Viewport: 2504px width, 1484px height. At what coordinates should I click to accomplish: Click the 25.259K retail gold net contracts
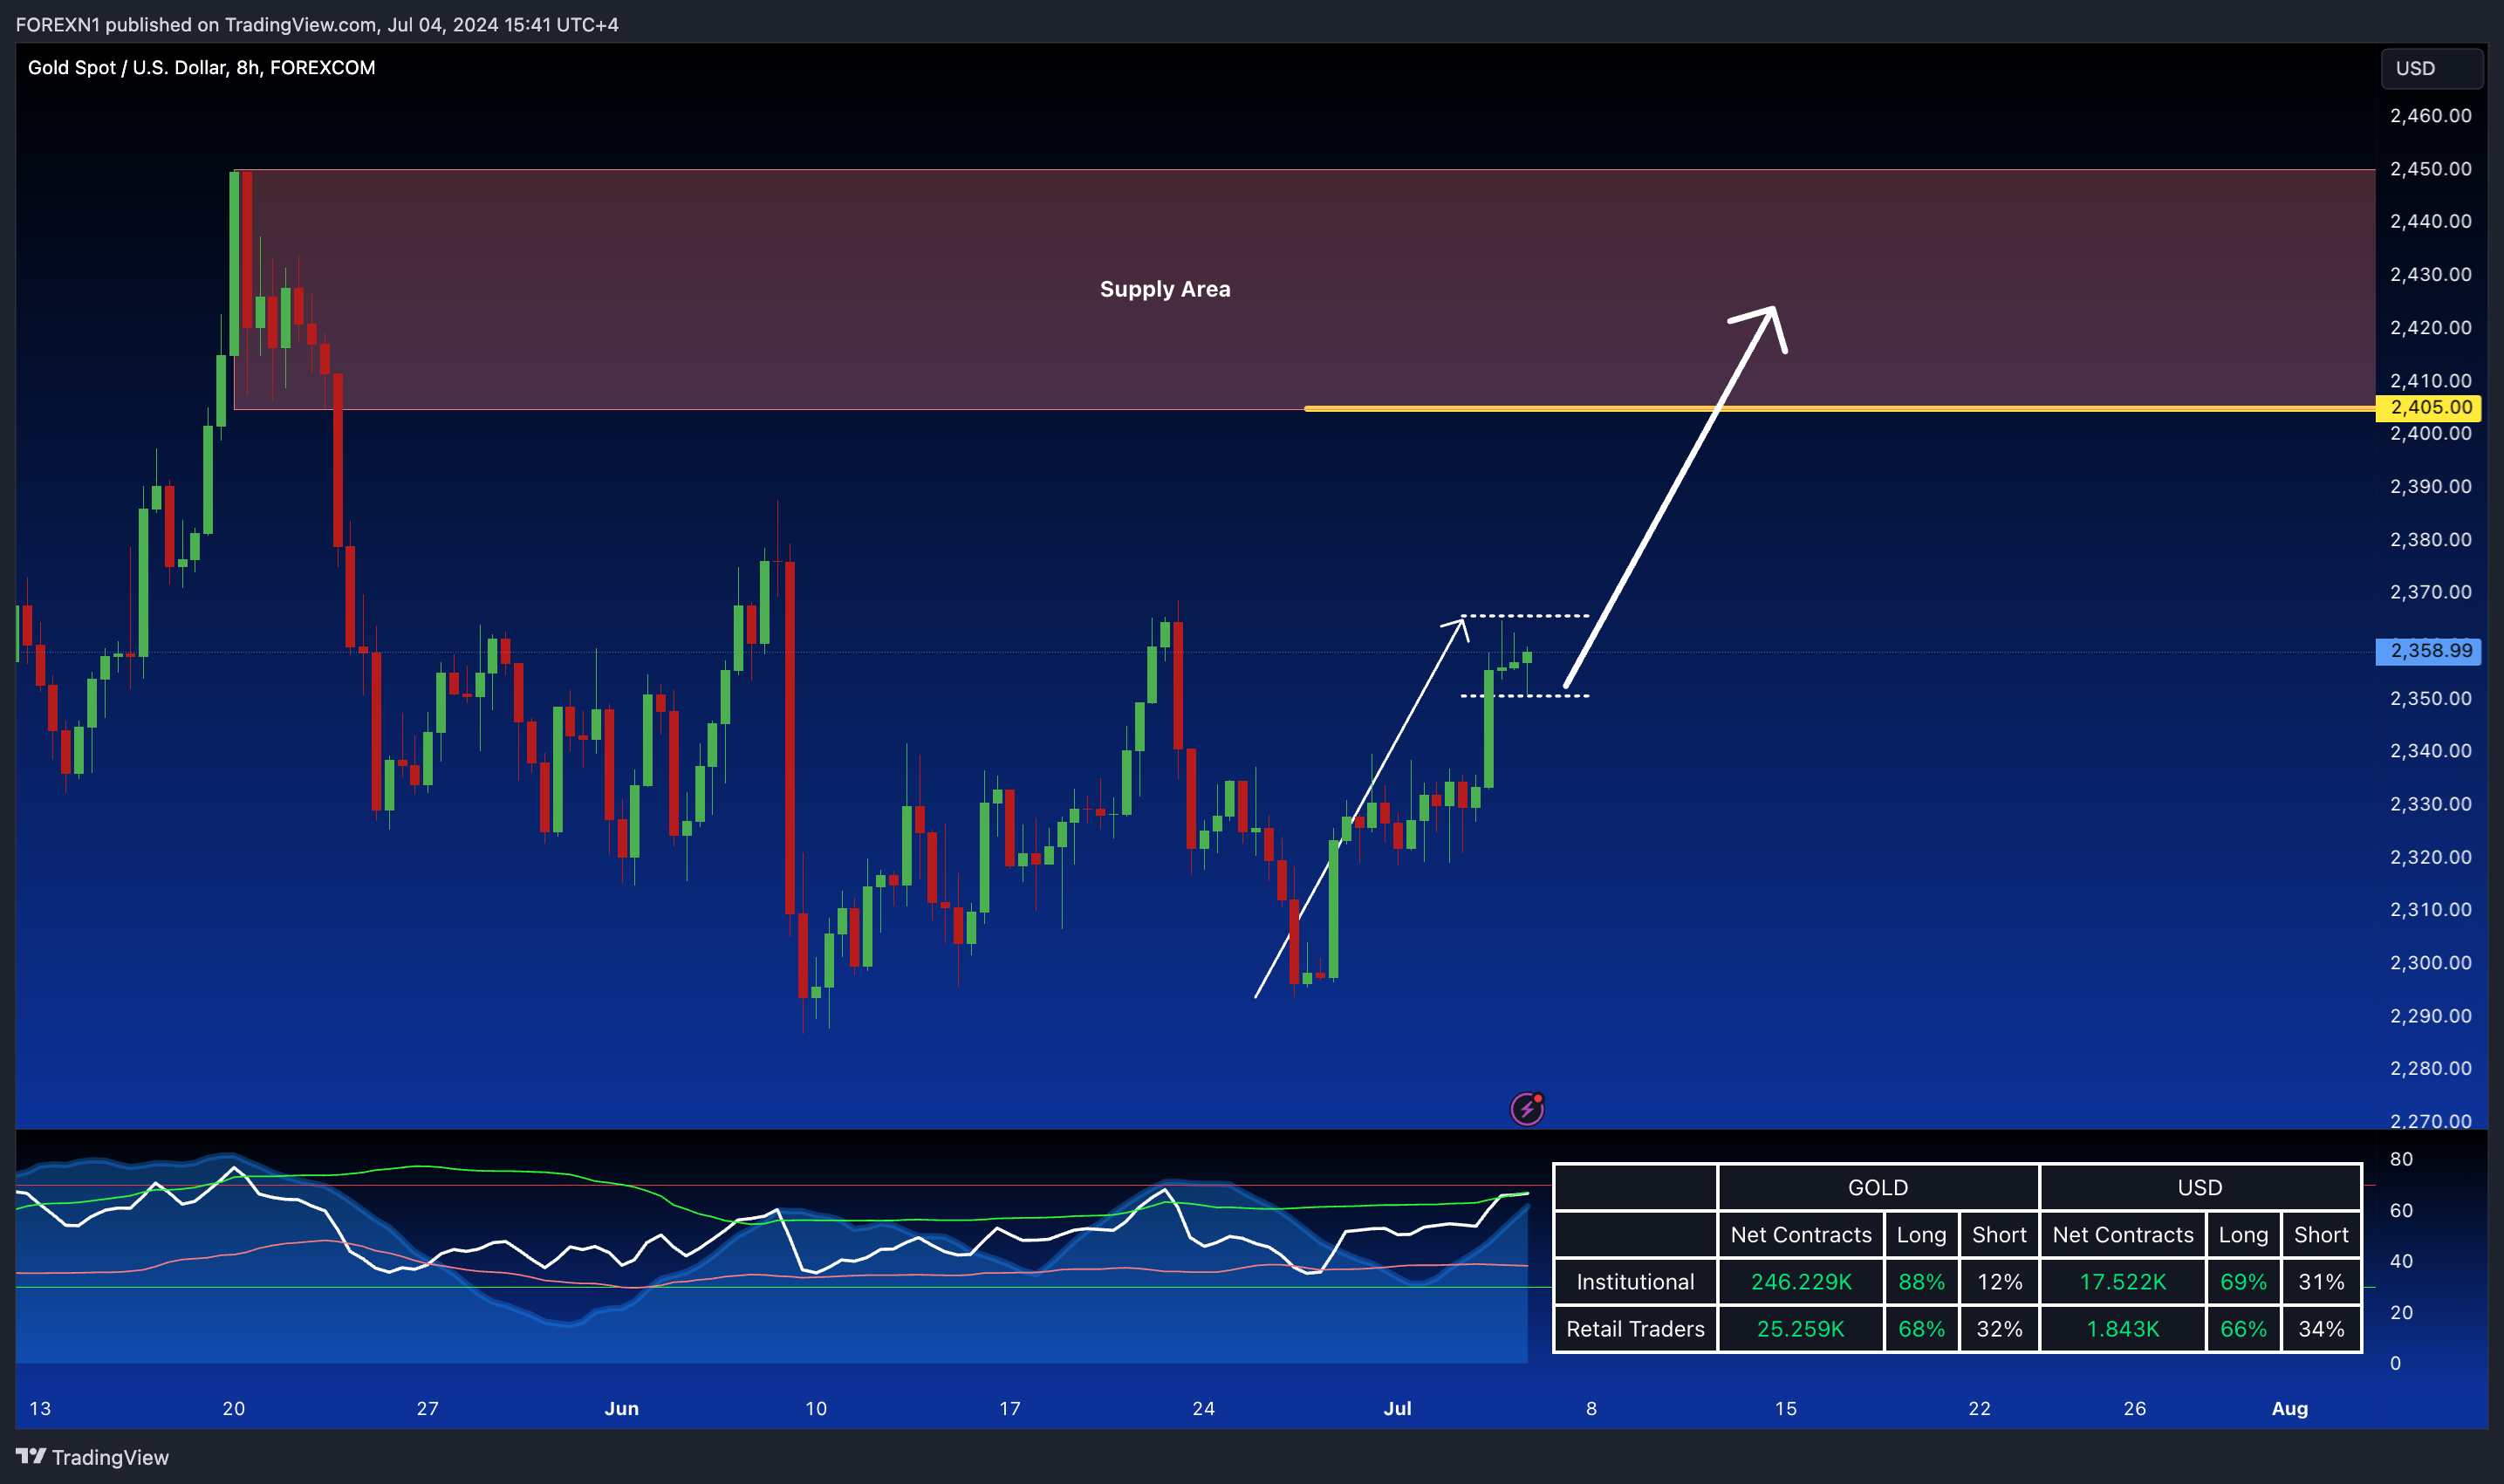[x=1801, y=1329]
